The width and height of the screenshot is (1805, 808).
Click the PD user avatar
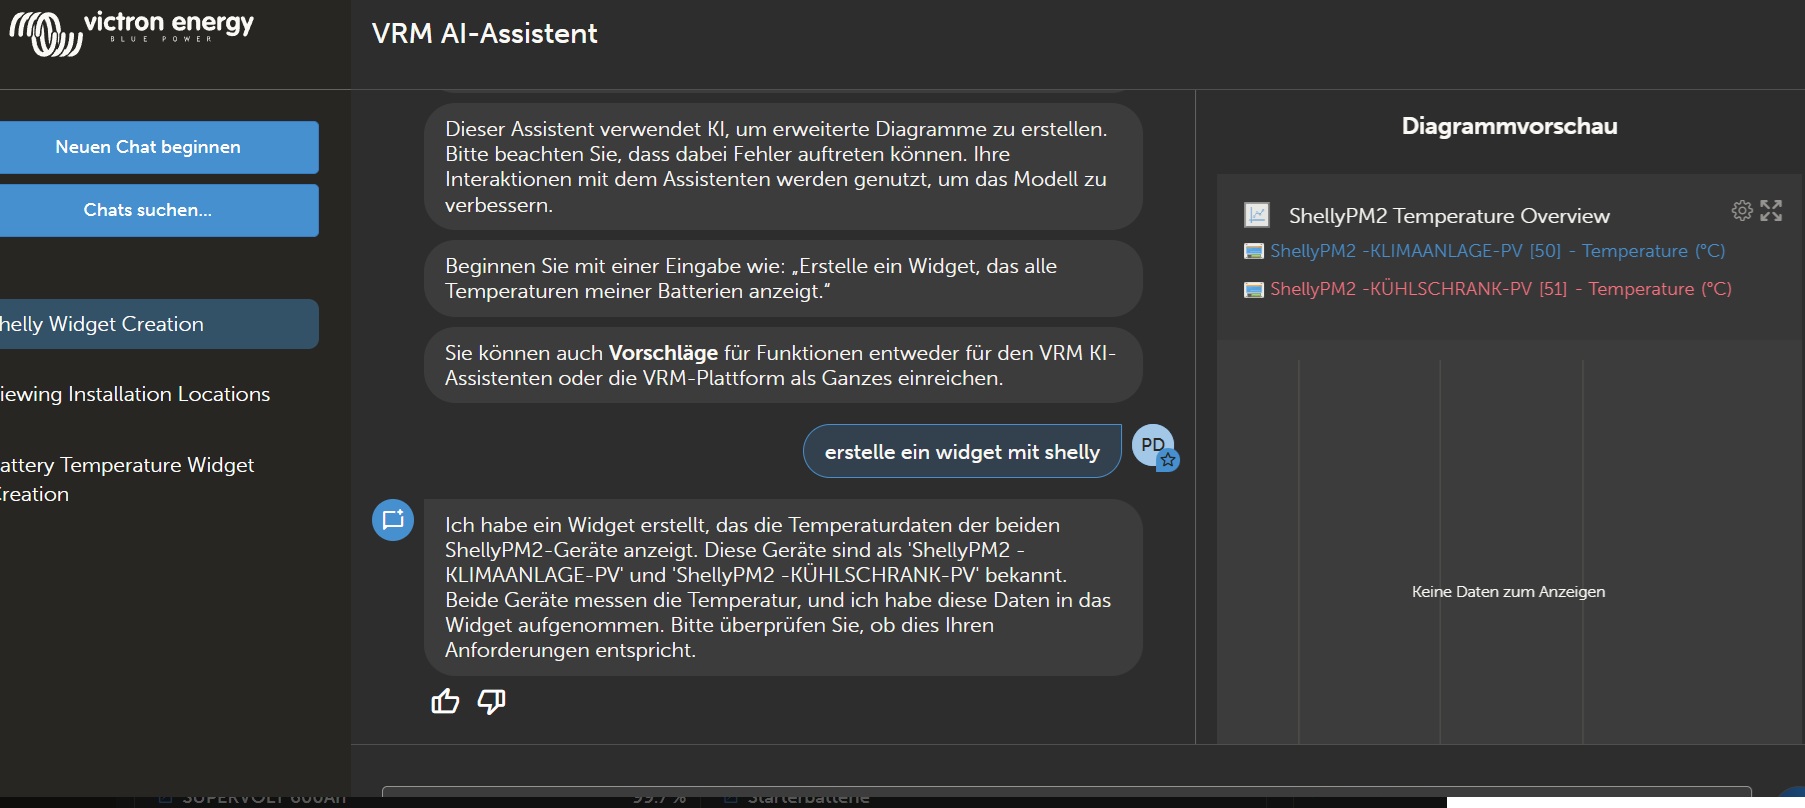(x=1153, y=445)
